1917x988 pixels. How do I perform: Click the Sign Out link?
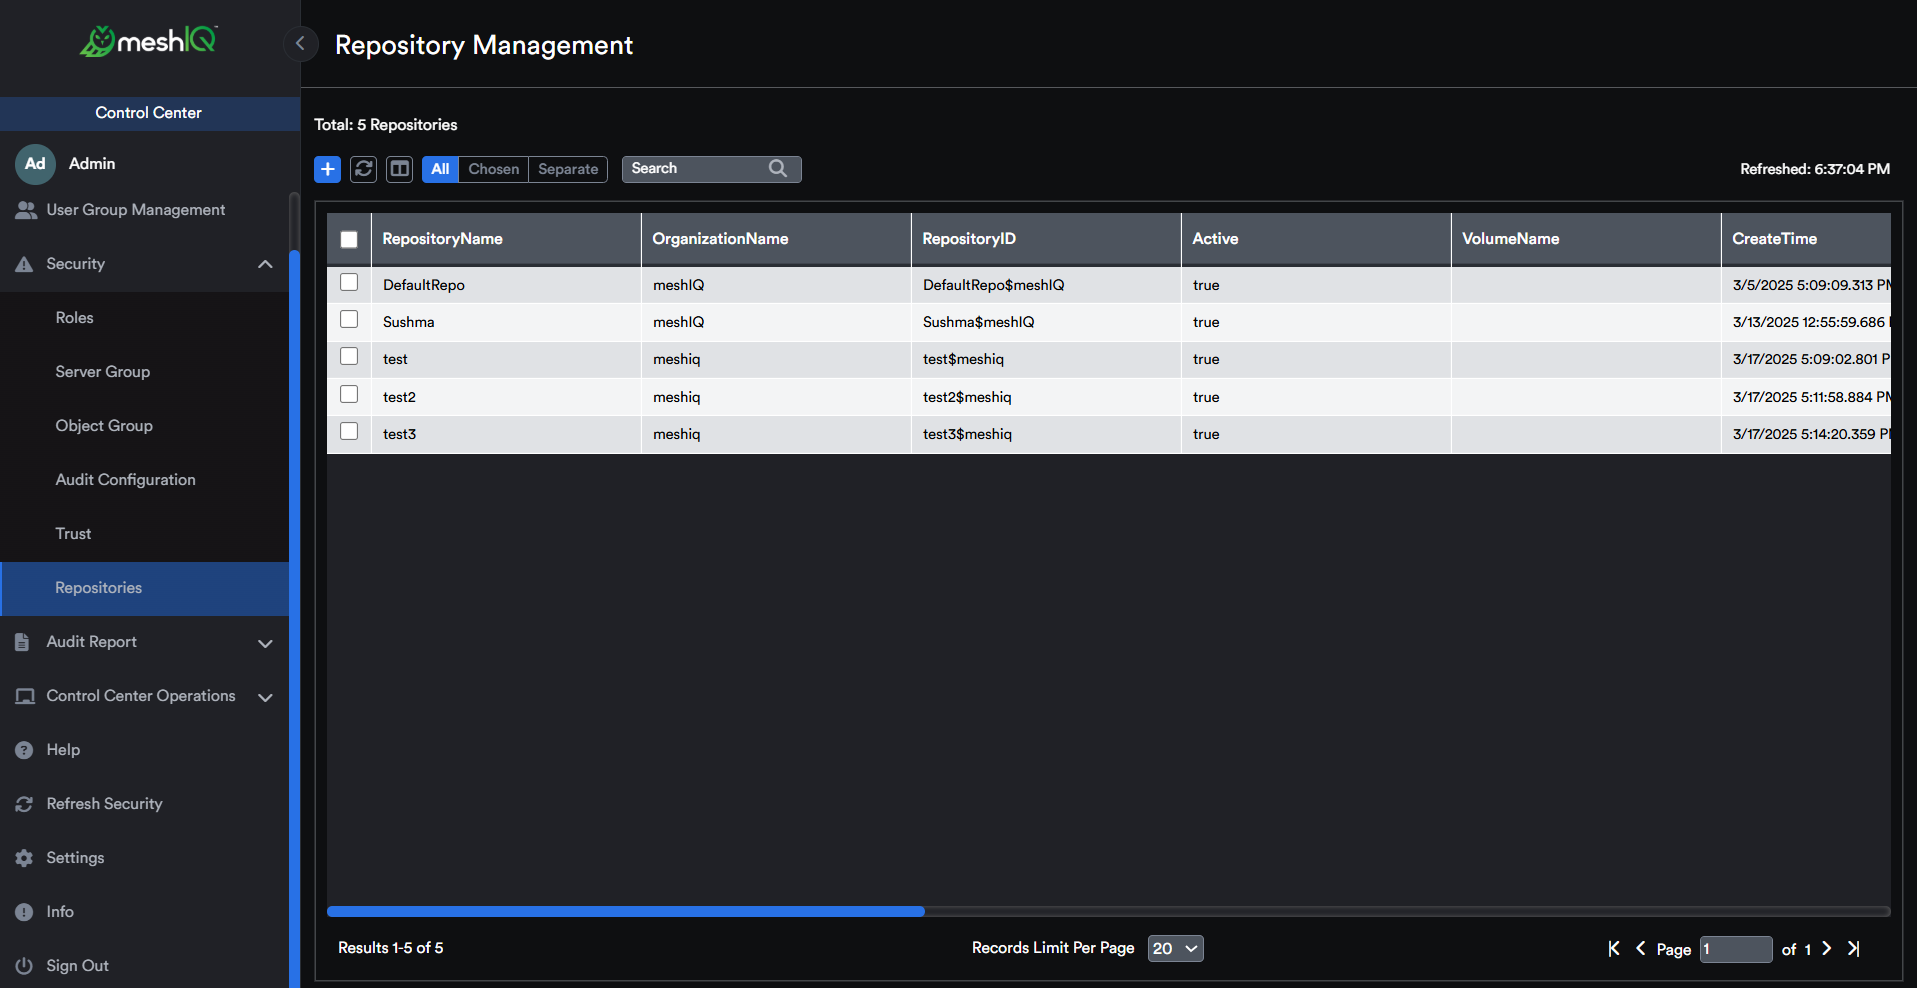click(77, 966)
